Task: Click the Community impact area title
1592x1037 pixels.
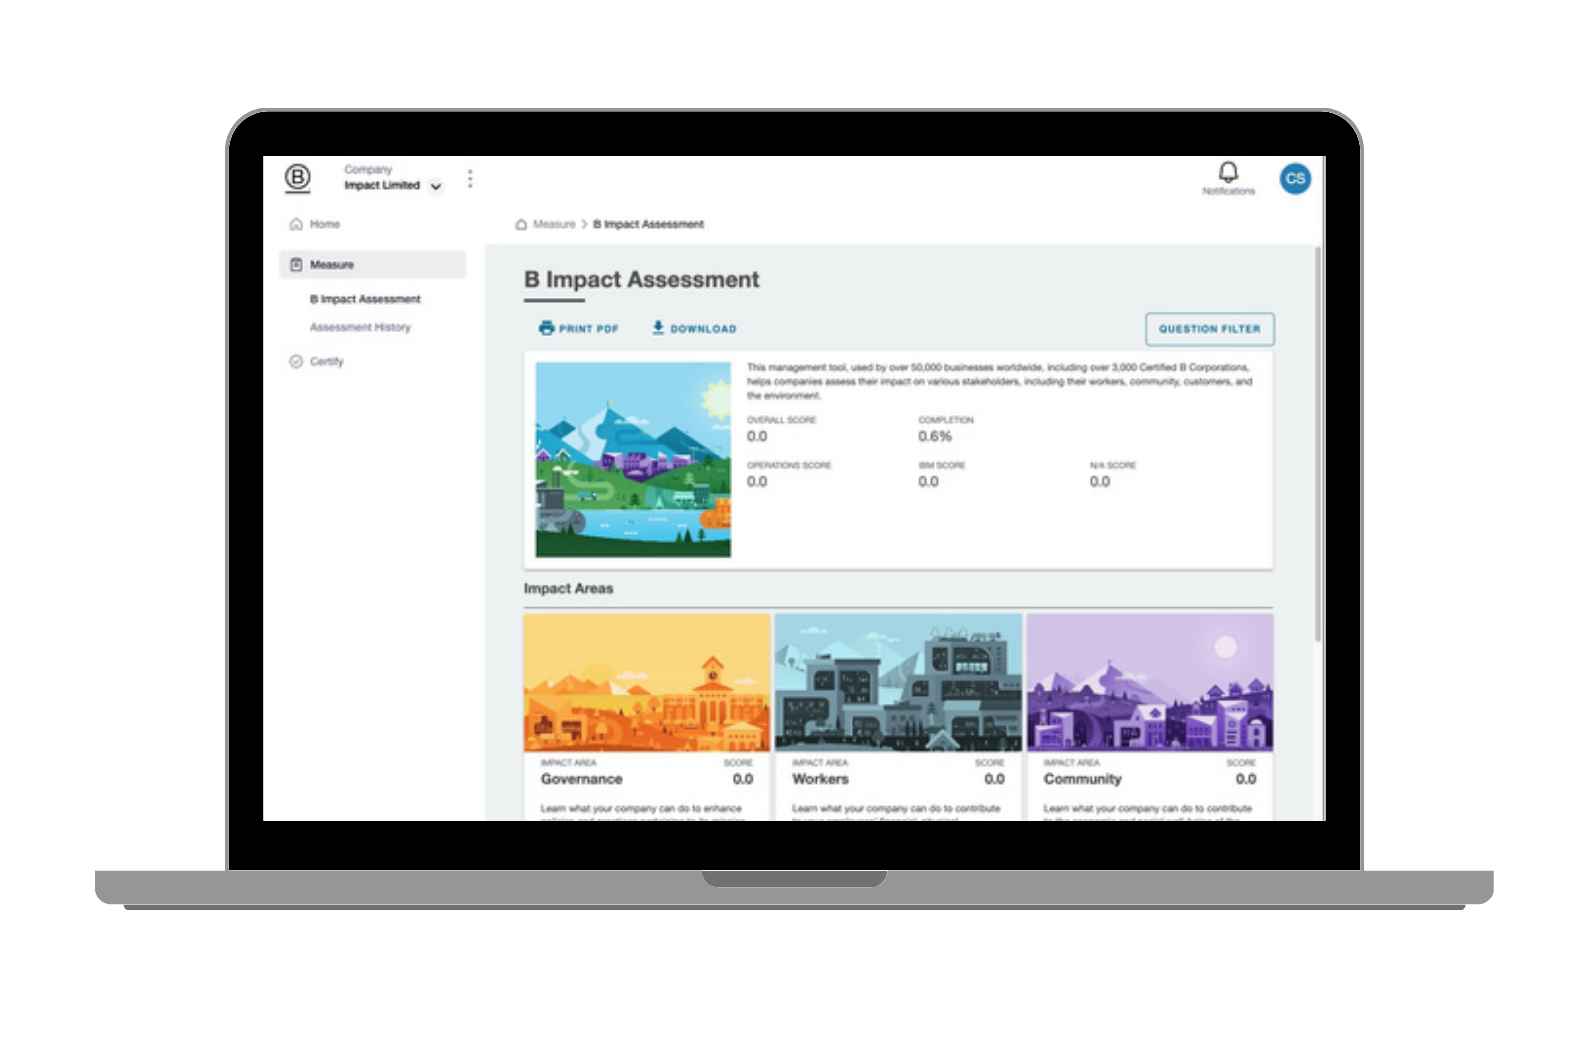Action: tap(1082, 779)
